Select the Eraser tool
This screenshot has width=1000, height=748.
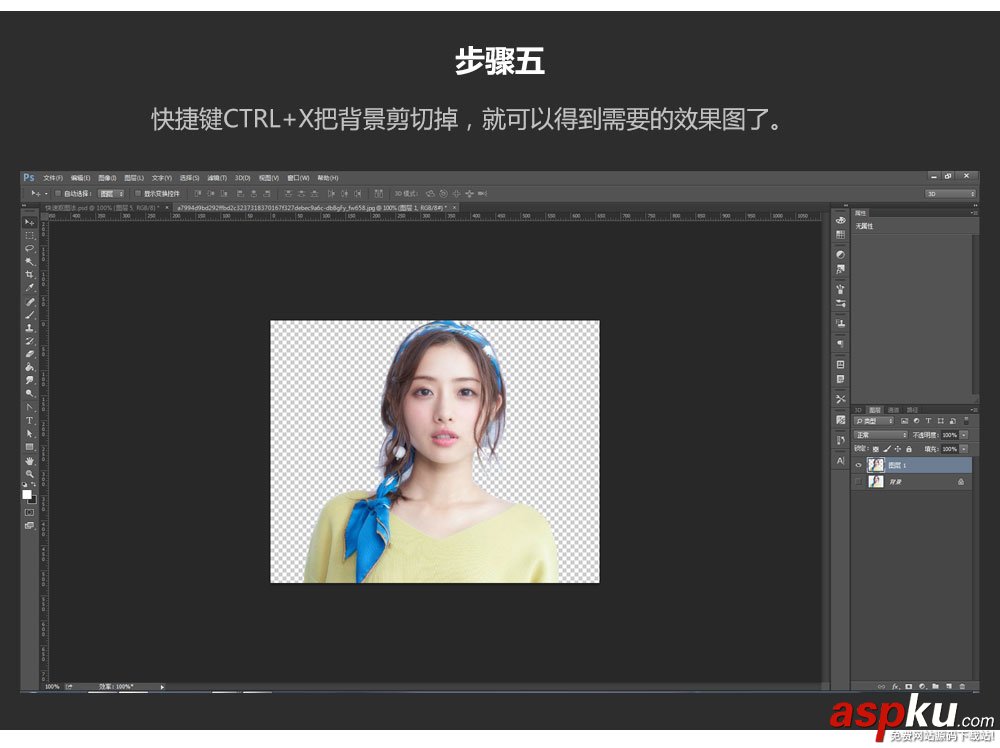coord(29,354)
